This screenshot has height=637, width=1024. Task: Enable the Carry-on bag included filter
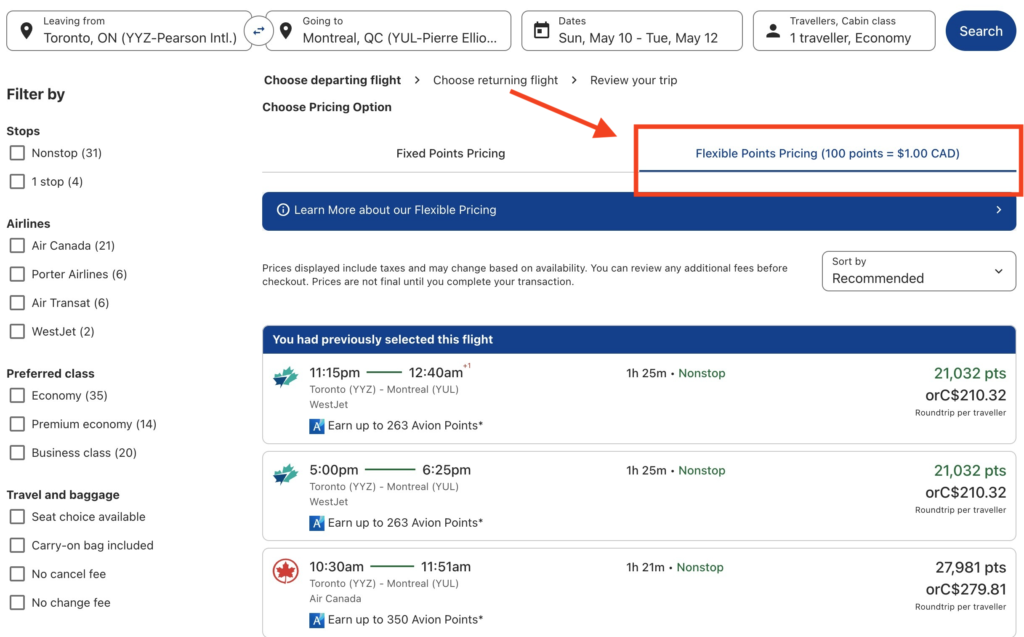[x=15, y=545]
